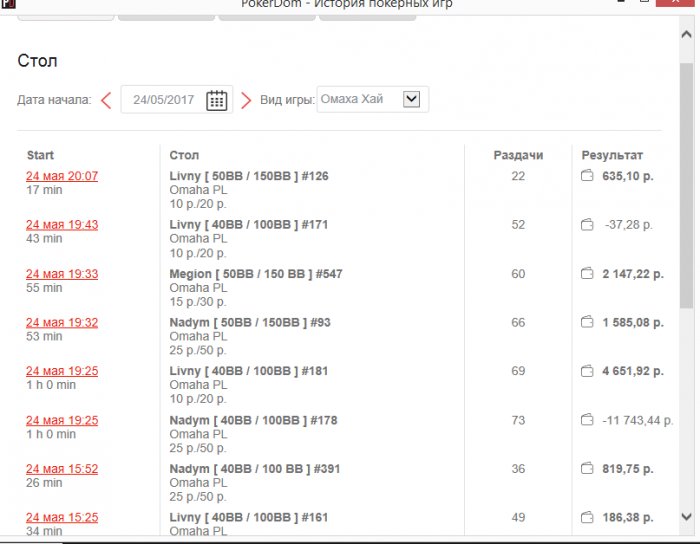The width and height of the screenshot is (700, 544).
Task: Click result value 635,10 р.
Action: coord(628,176)
